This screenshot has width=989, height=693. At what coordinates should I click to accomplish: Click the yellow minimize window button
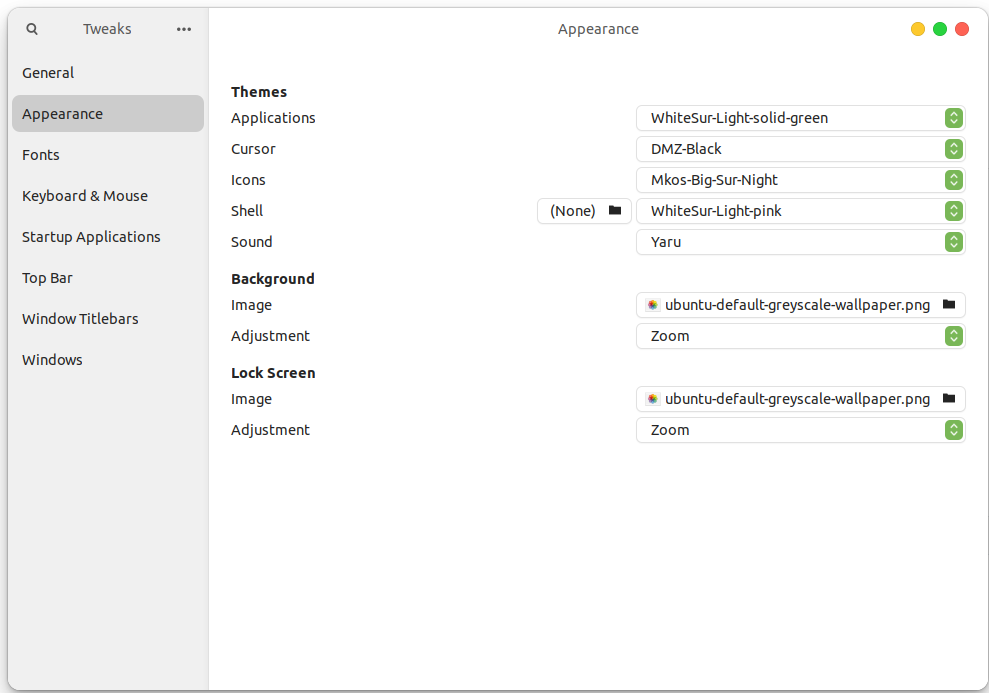tap(918, 29)
